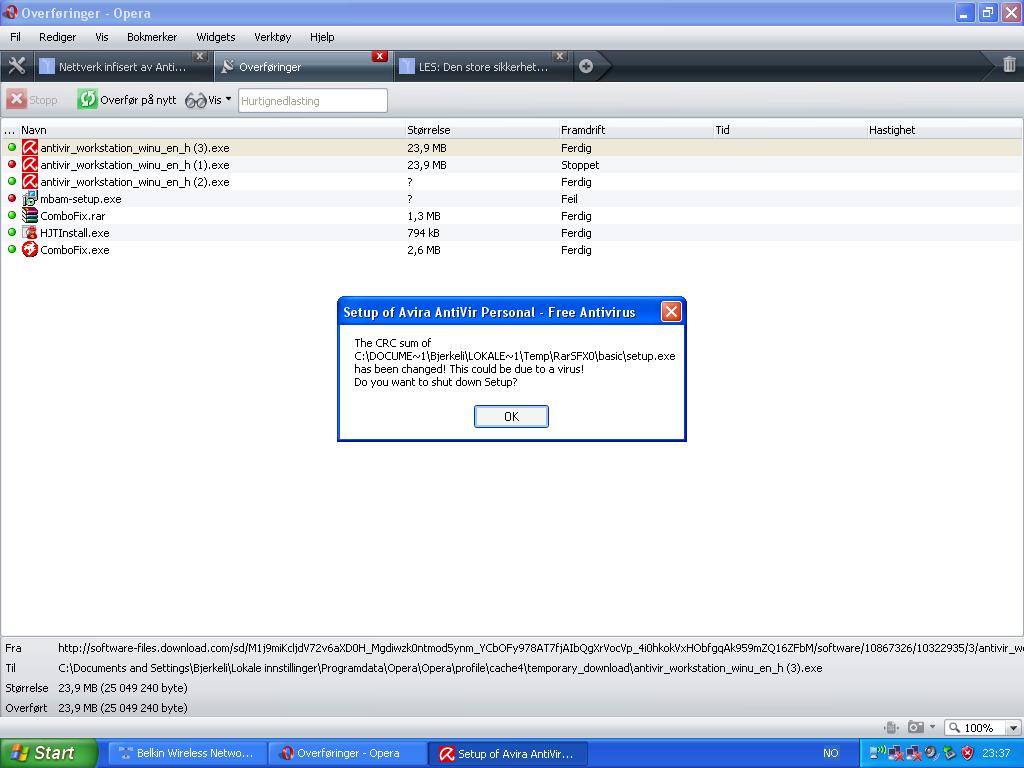This screenshot has height=768, width=1024.
Task: Click the Start button
Action: tap(48, 753)
